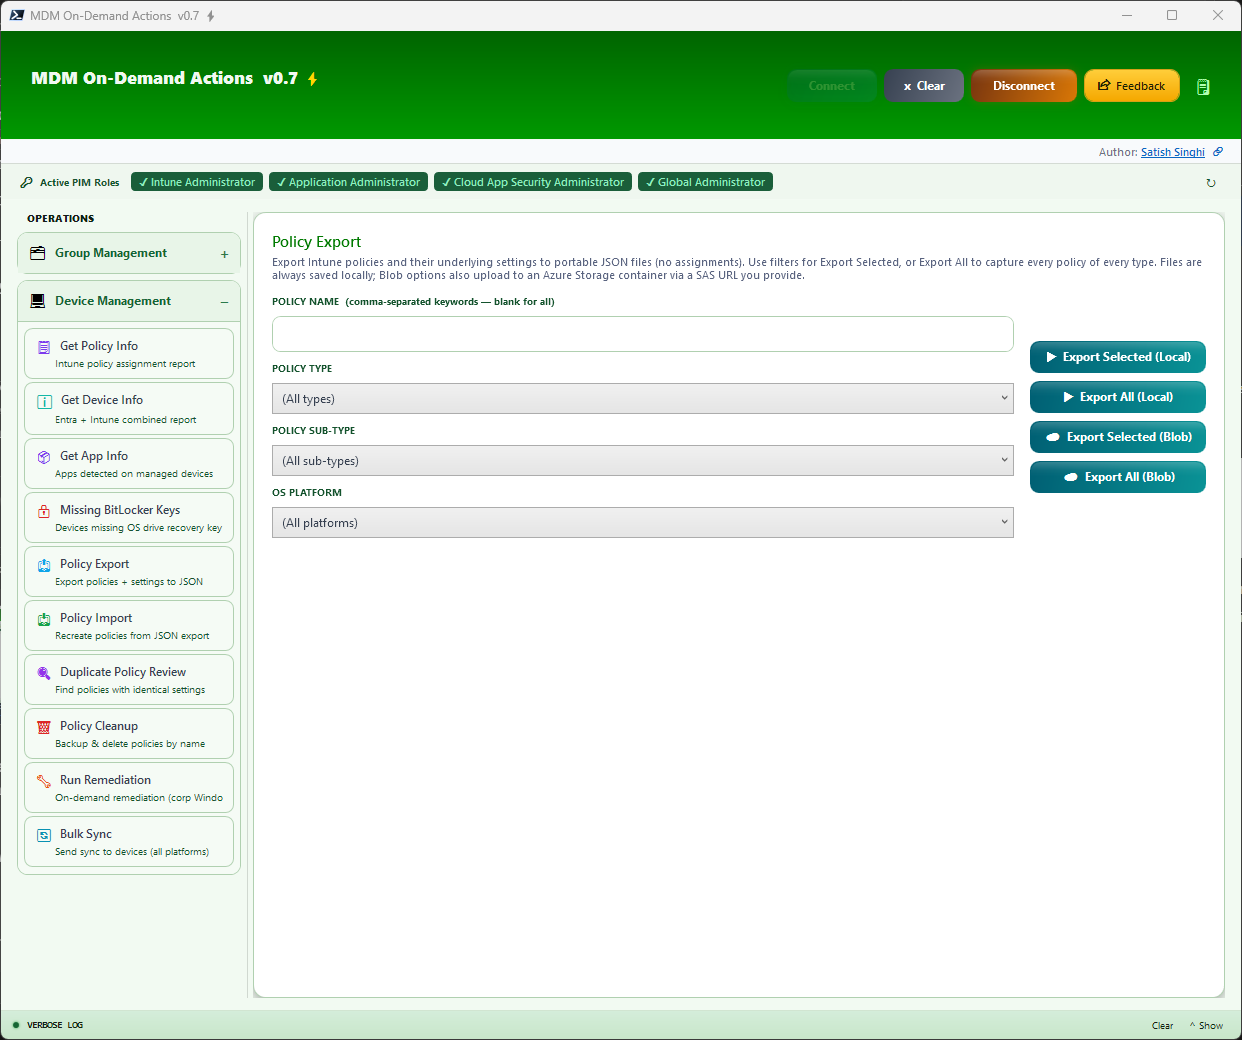Click the Bulk Sync icon

[44, 835]
